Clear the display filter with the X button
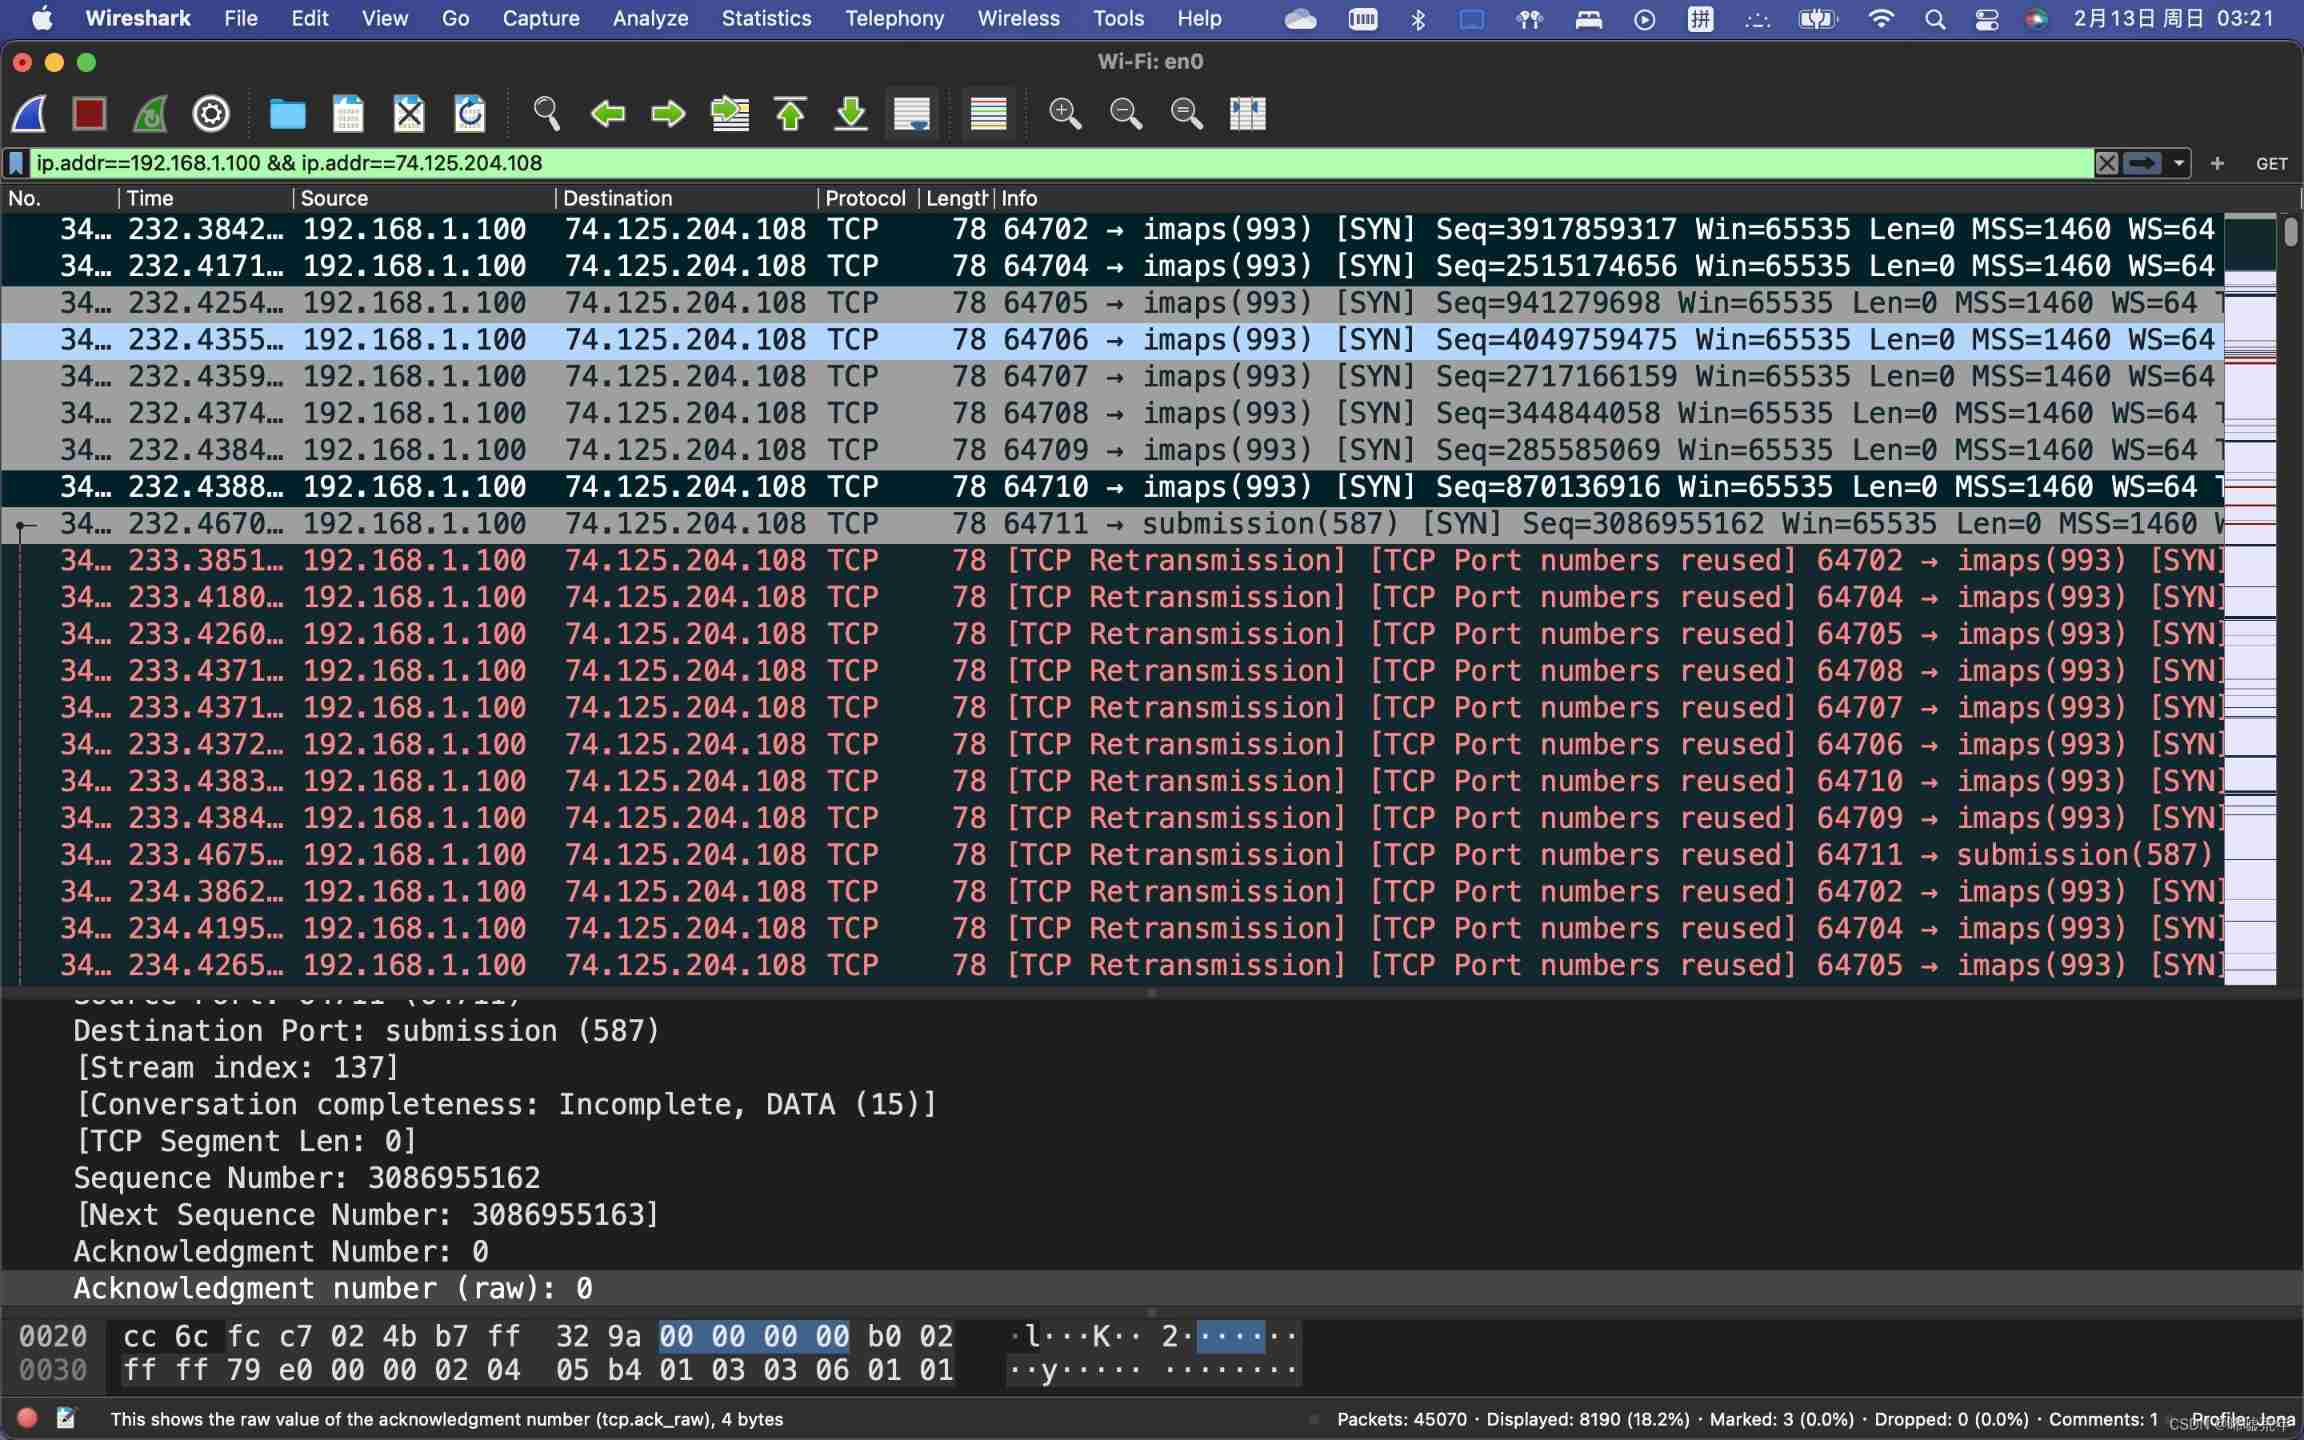2304x1440 pixels. click(x=2106, y=163)
